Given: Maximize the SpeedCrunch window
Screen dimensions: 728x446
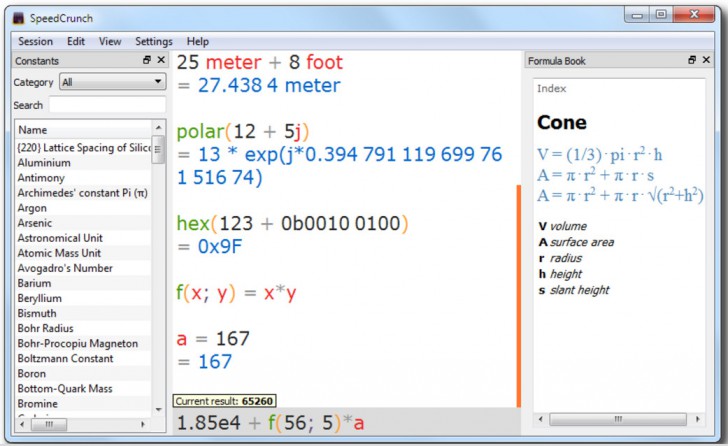Looking at the screenshot, I should 661,15.
